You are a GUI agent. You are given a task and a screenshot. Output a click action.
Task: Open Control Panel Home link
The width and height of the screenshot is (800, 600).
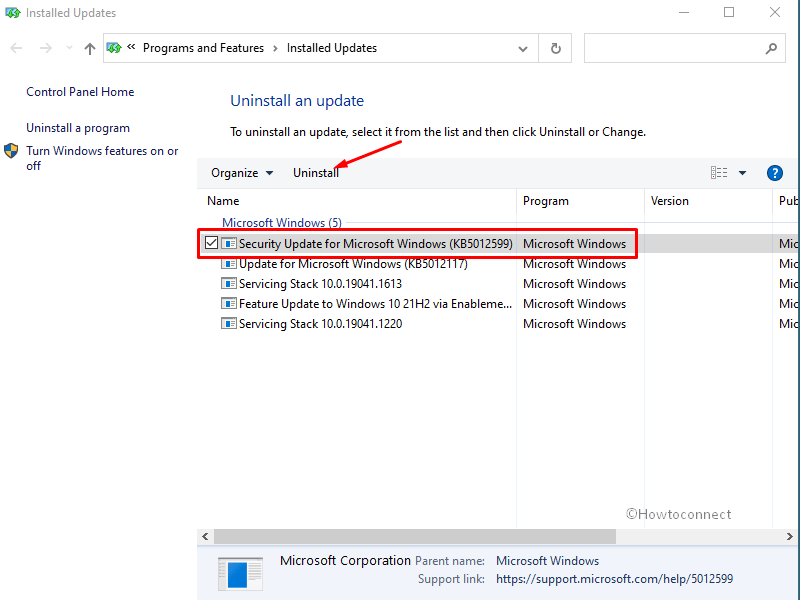coord(80,92)
